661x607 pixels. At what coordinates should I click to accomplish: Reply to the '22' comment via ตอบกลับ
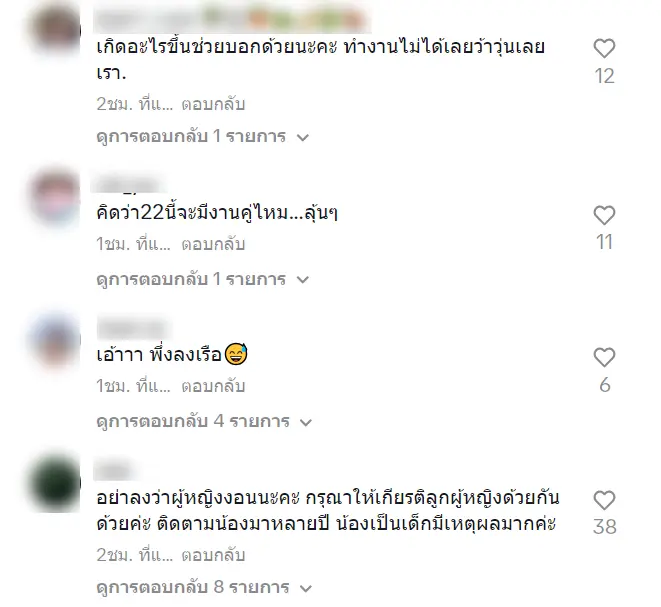click(213, 244)
